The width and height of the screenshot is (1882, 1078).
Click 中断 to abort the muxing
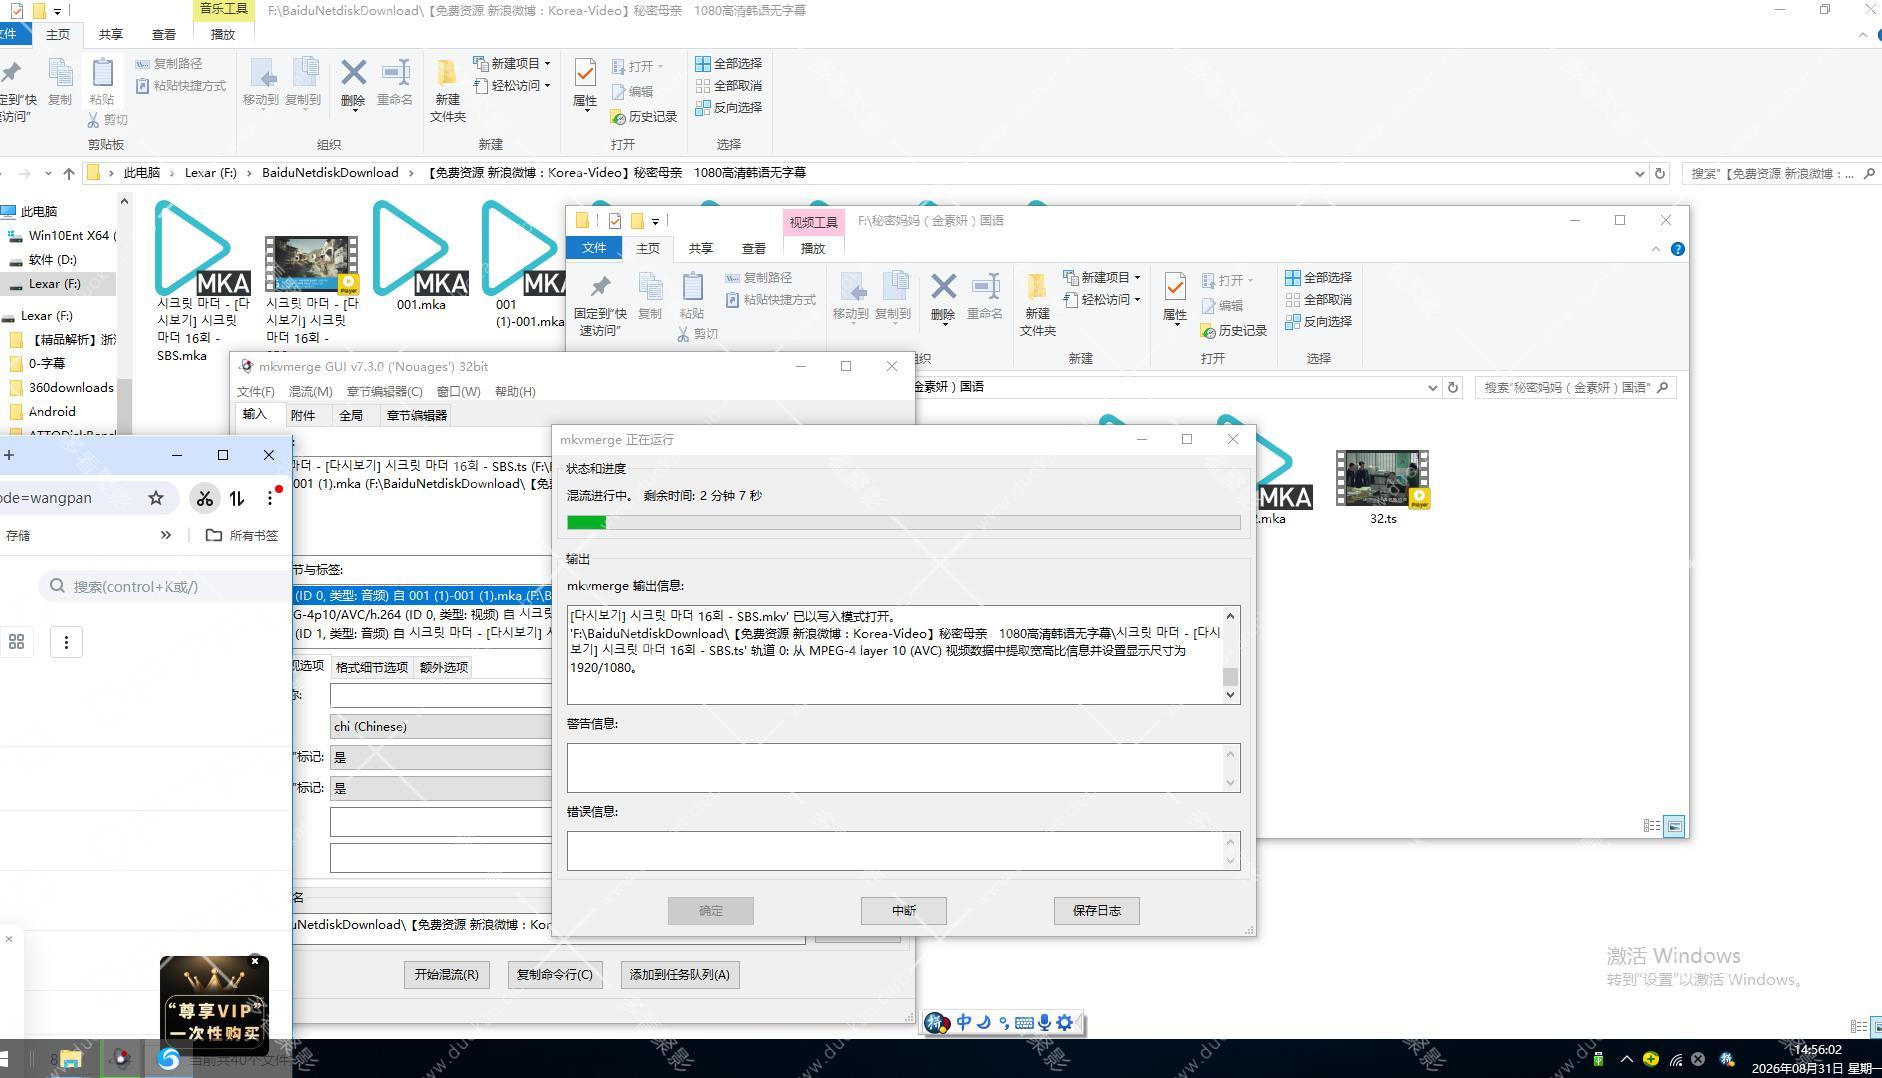(x=903, y=910)
